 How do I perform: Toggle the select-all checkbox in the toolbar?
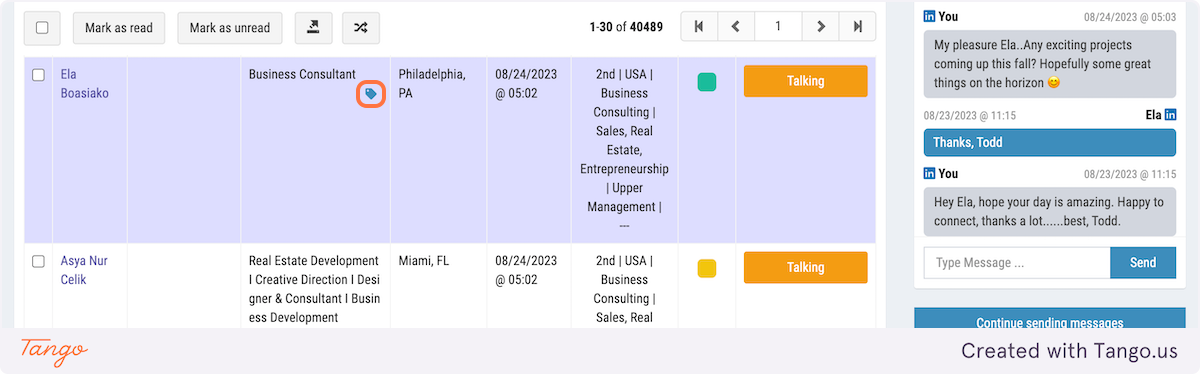(42, 27)
